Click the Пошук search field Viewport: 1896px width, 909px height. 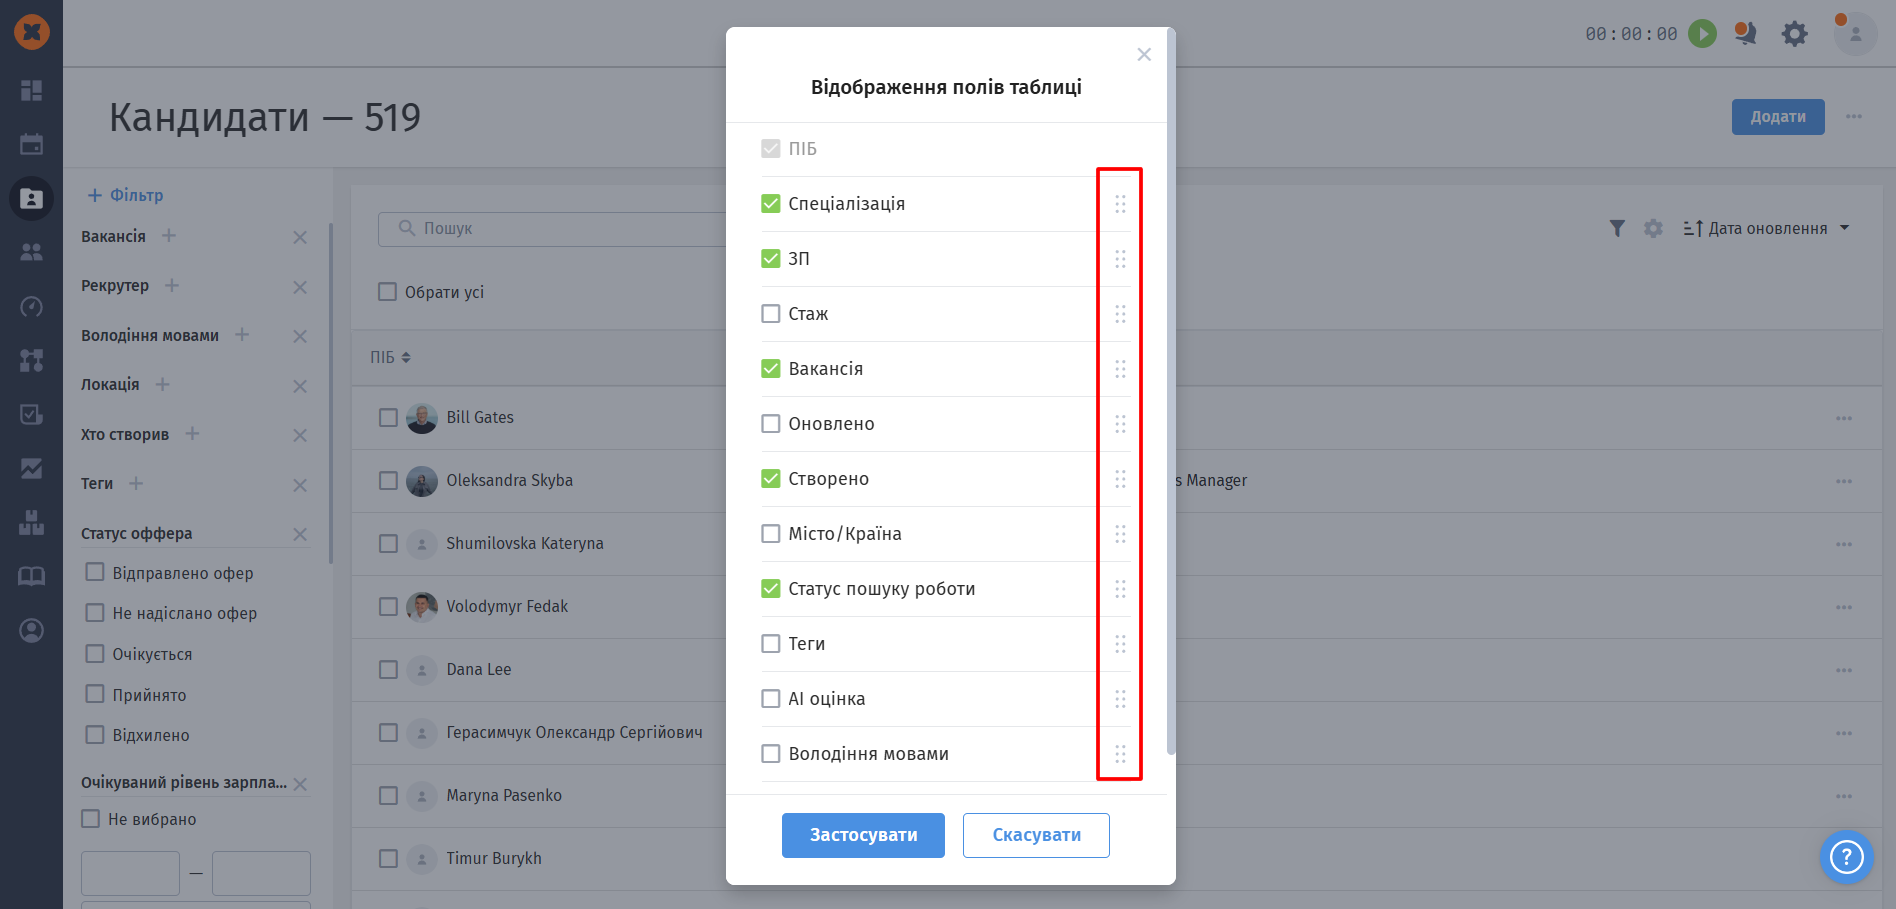click(552, 229)
